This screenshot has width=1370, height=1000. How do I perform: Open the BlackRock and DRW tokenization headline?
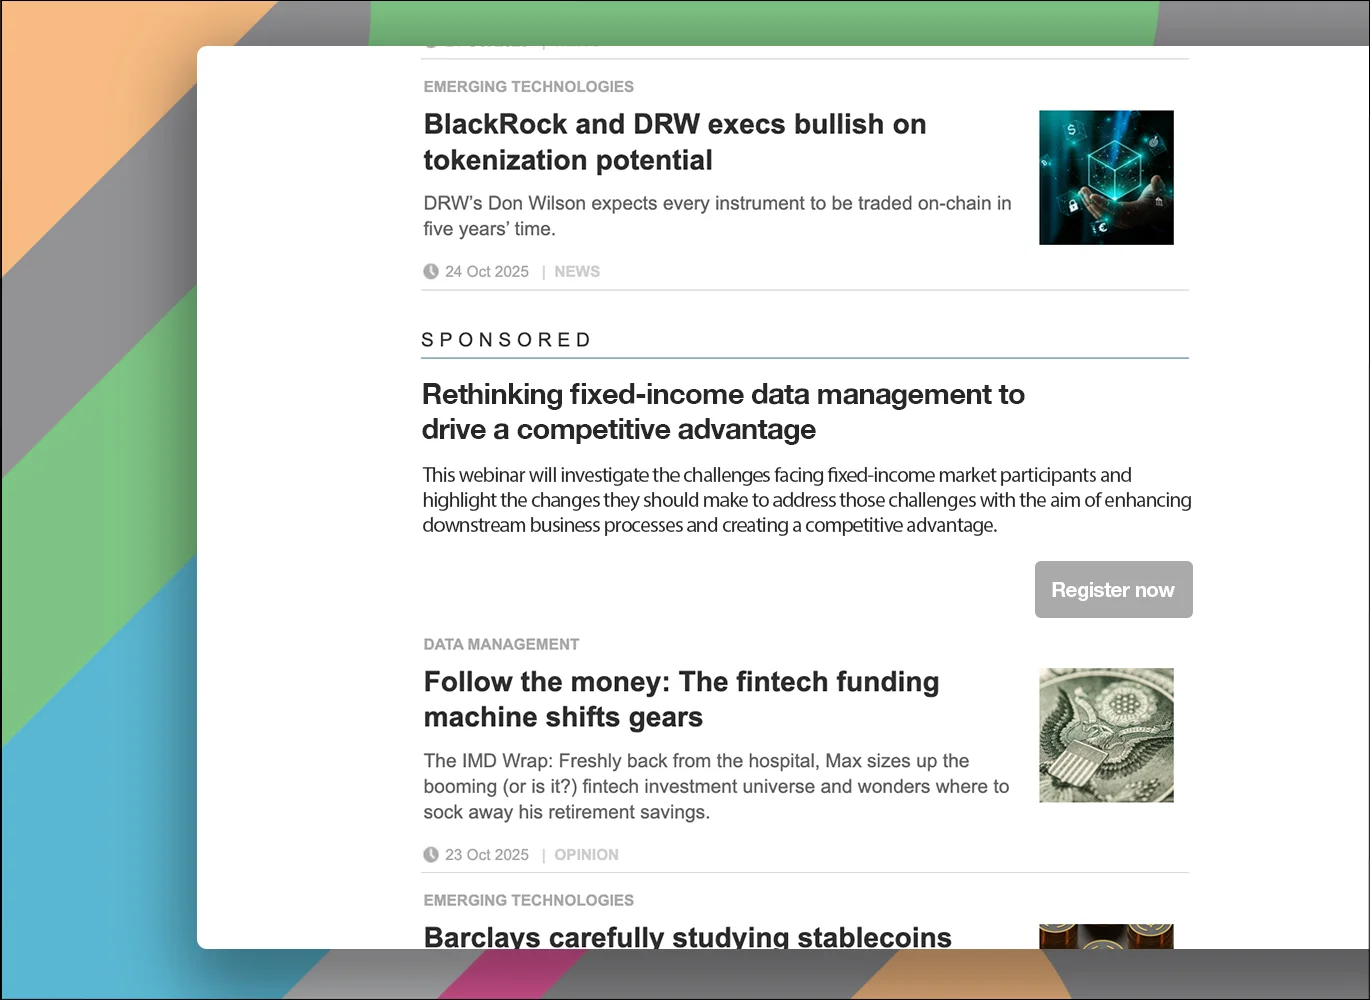click(674, 142)
